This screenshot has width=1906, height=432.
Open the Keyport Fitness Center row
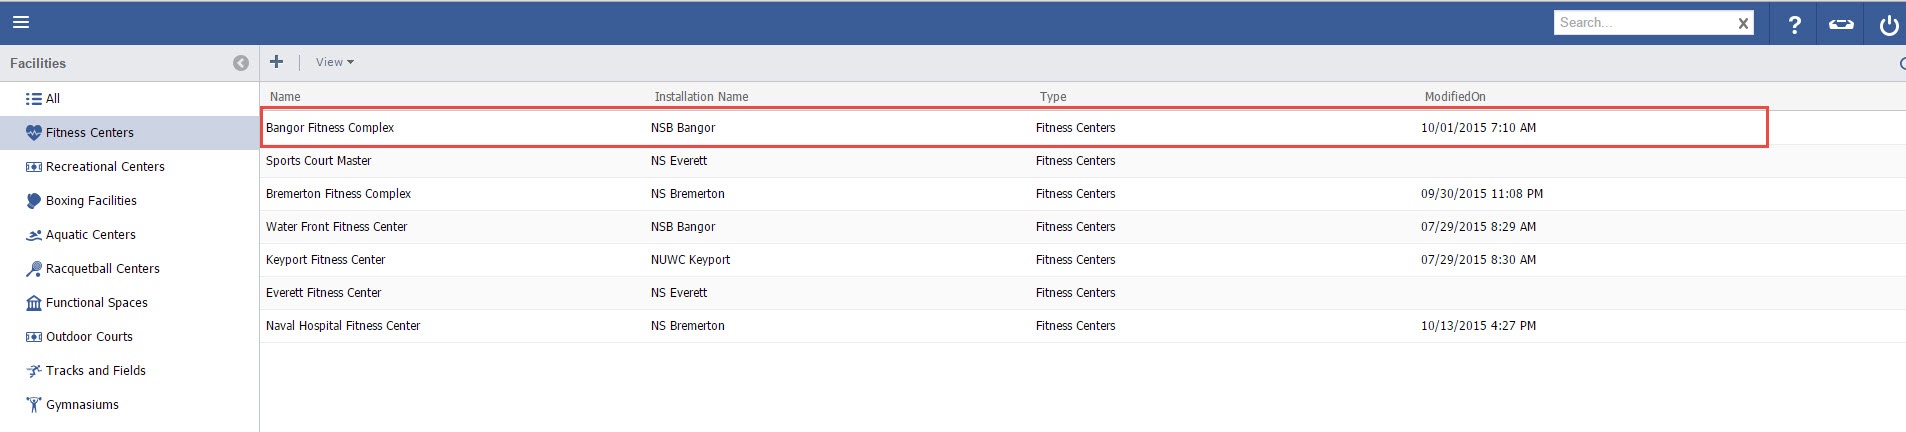326,260
